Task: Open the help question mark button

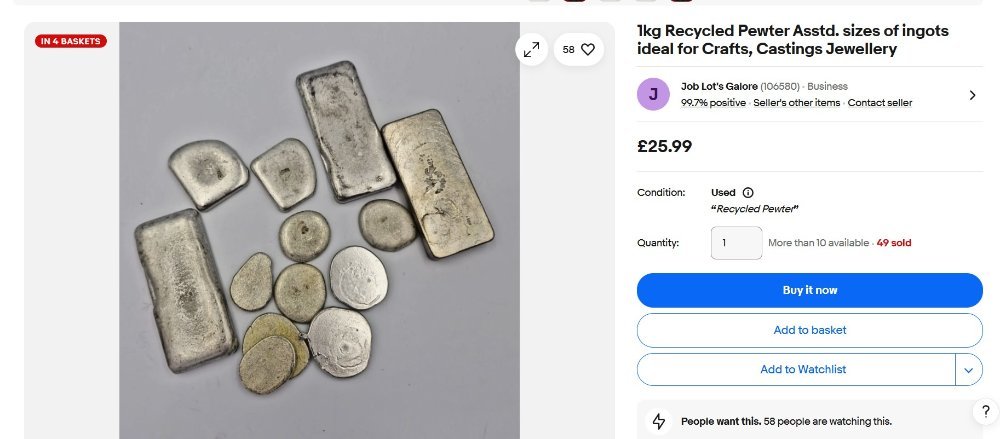Action: 985,412
